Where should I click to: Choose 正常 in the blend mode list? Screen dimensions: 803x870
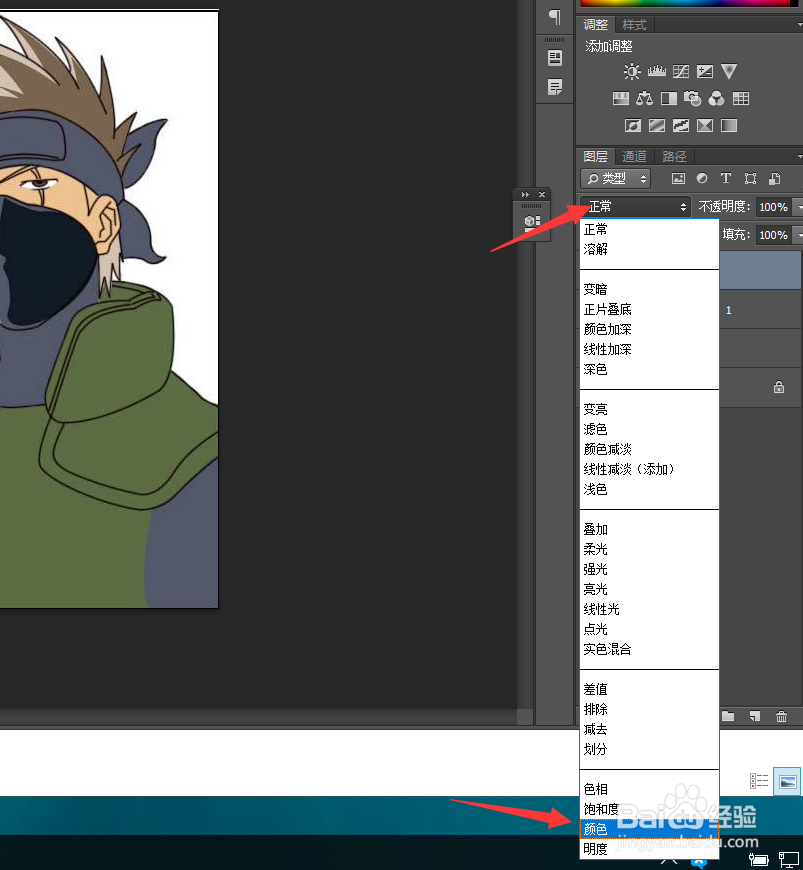tap(649, 230)
